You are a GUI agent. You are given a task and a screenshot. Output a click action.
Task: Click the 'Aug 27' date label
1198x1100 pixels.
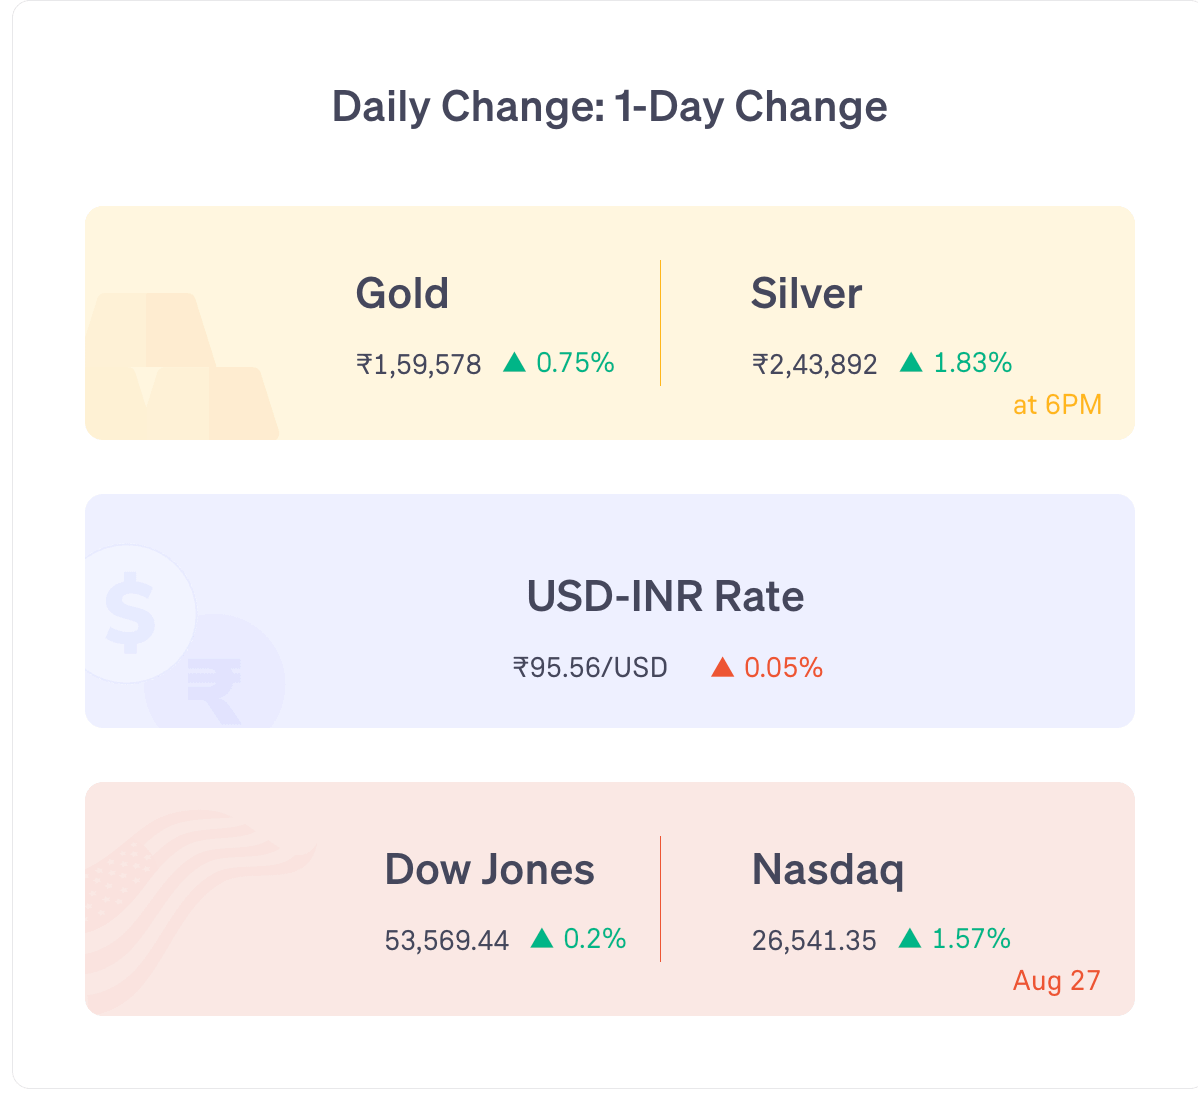point(1057,981)
